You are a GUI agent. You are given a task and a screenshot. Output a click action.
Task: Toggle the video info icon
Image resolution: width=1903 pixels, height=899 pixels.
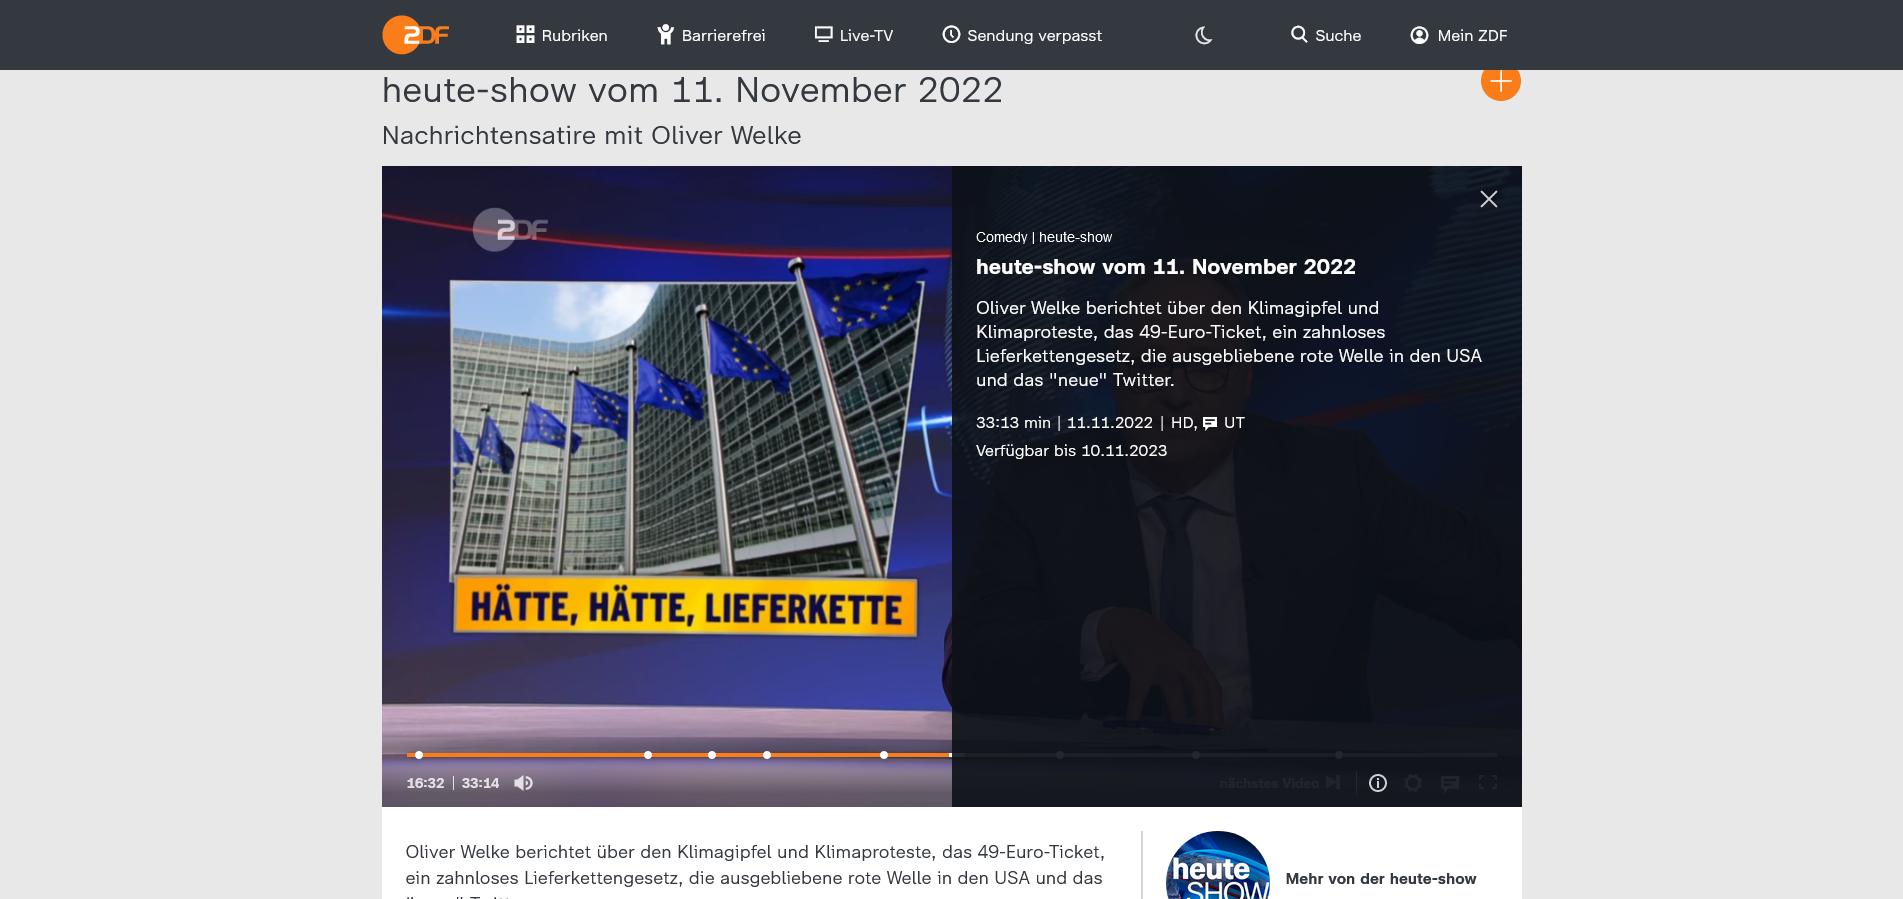click(x=1377, y=783)
